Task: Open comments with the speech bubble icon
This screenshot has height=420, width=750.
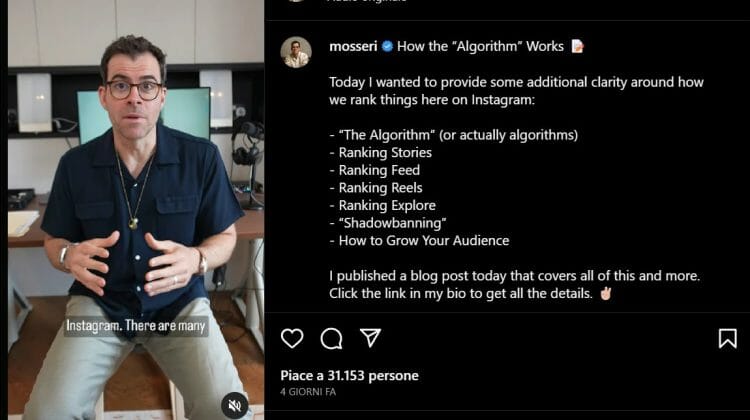Action: pos(331,338)
